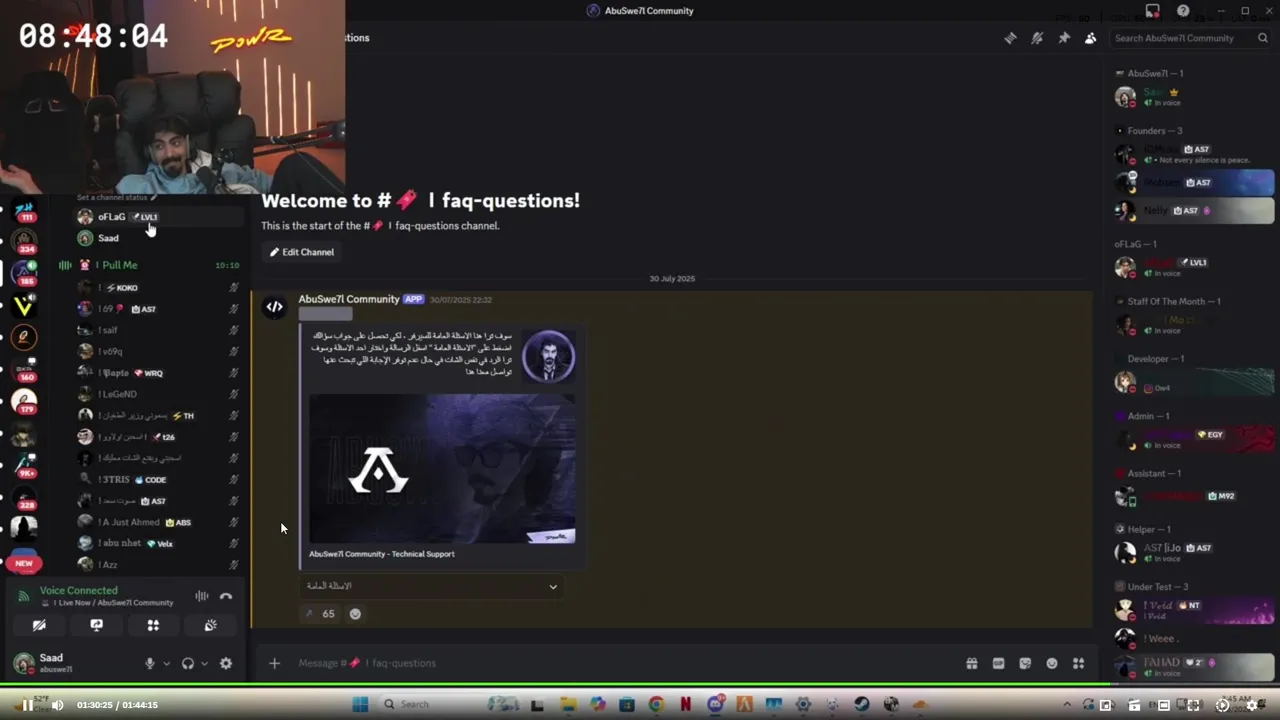
Task: Mute the video player volume
Action: pyautogui.click(x=57, y=705)
